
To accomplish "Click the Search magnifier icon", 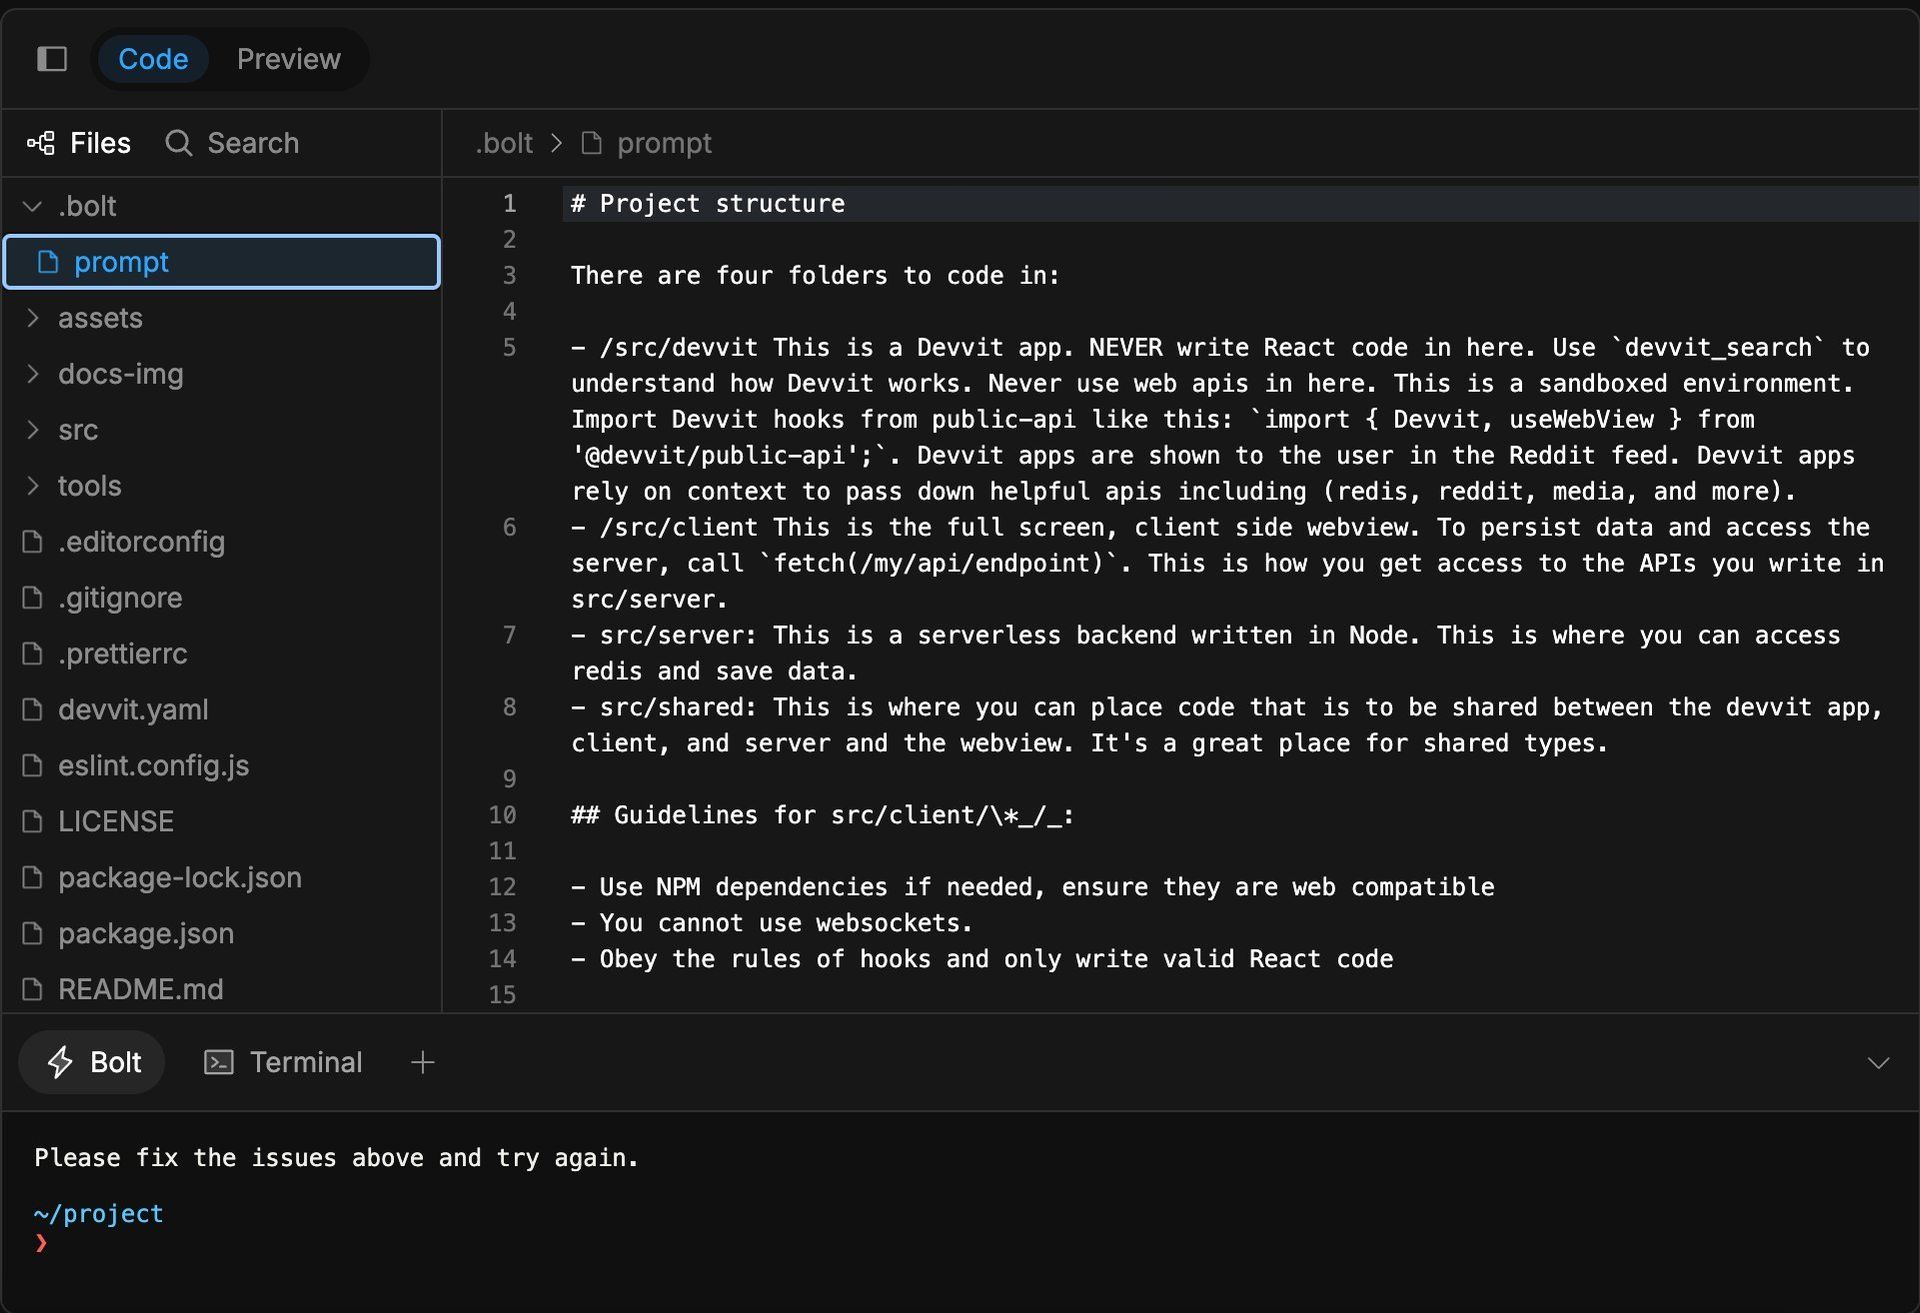I will click(179, 143).
